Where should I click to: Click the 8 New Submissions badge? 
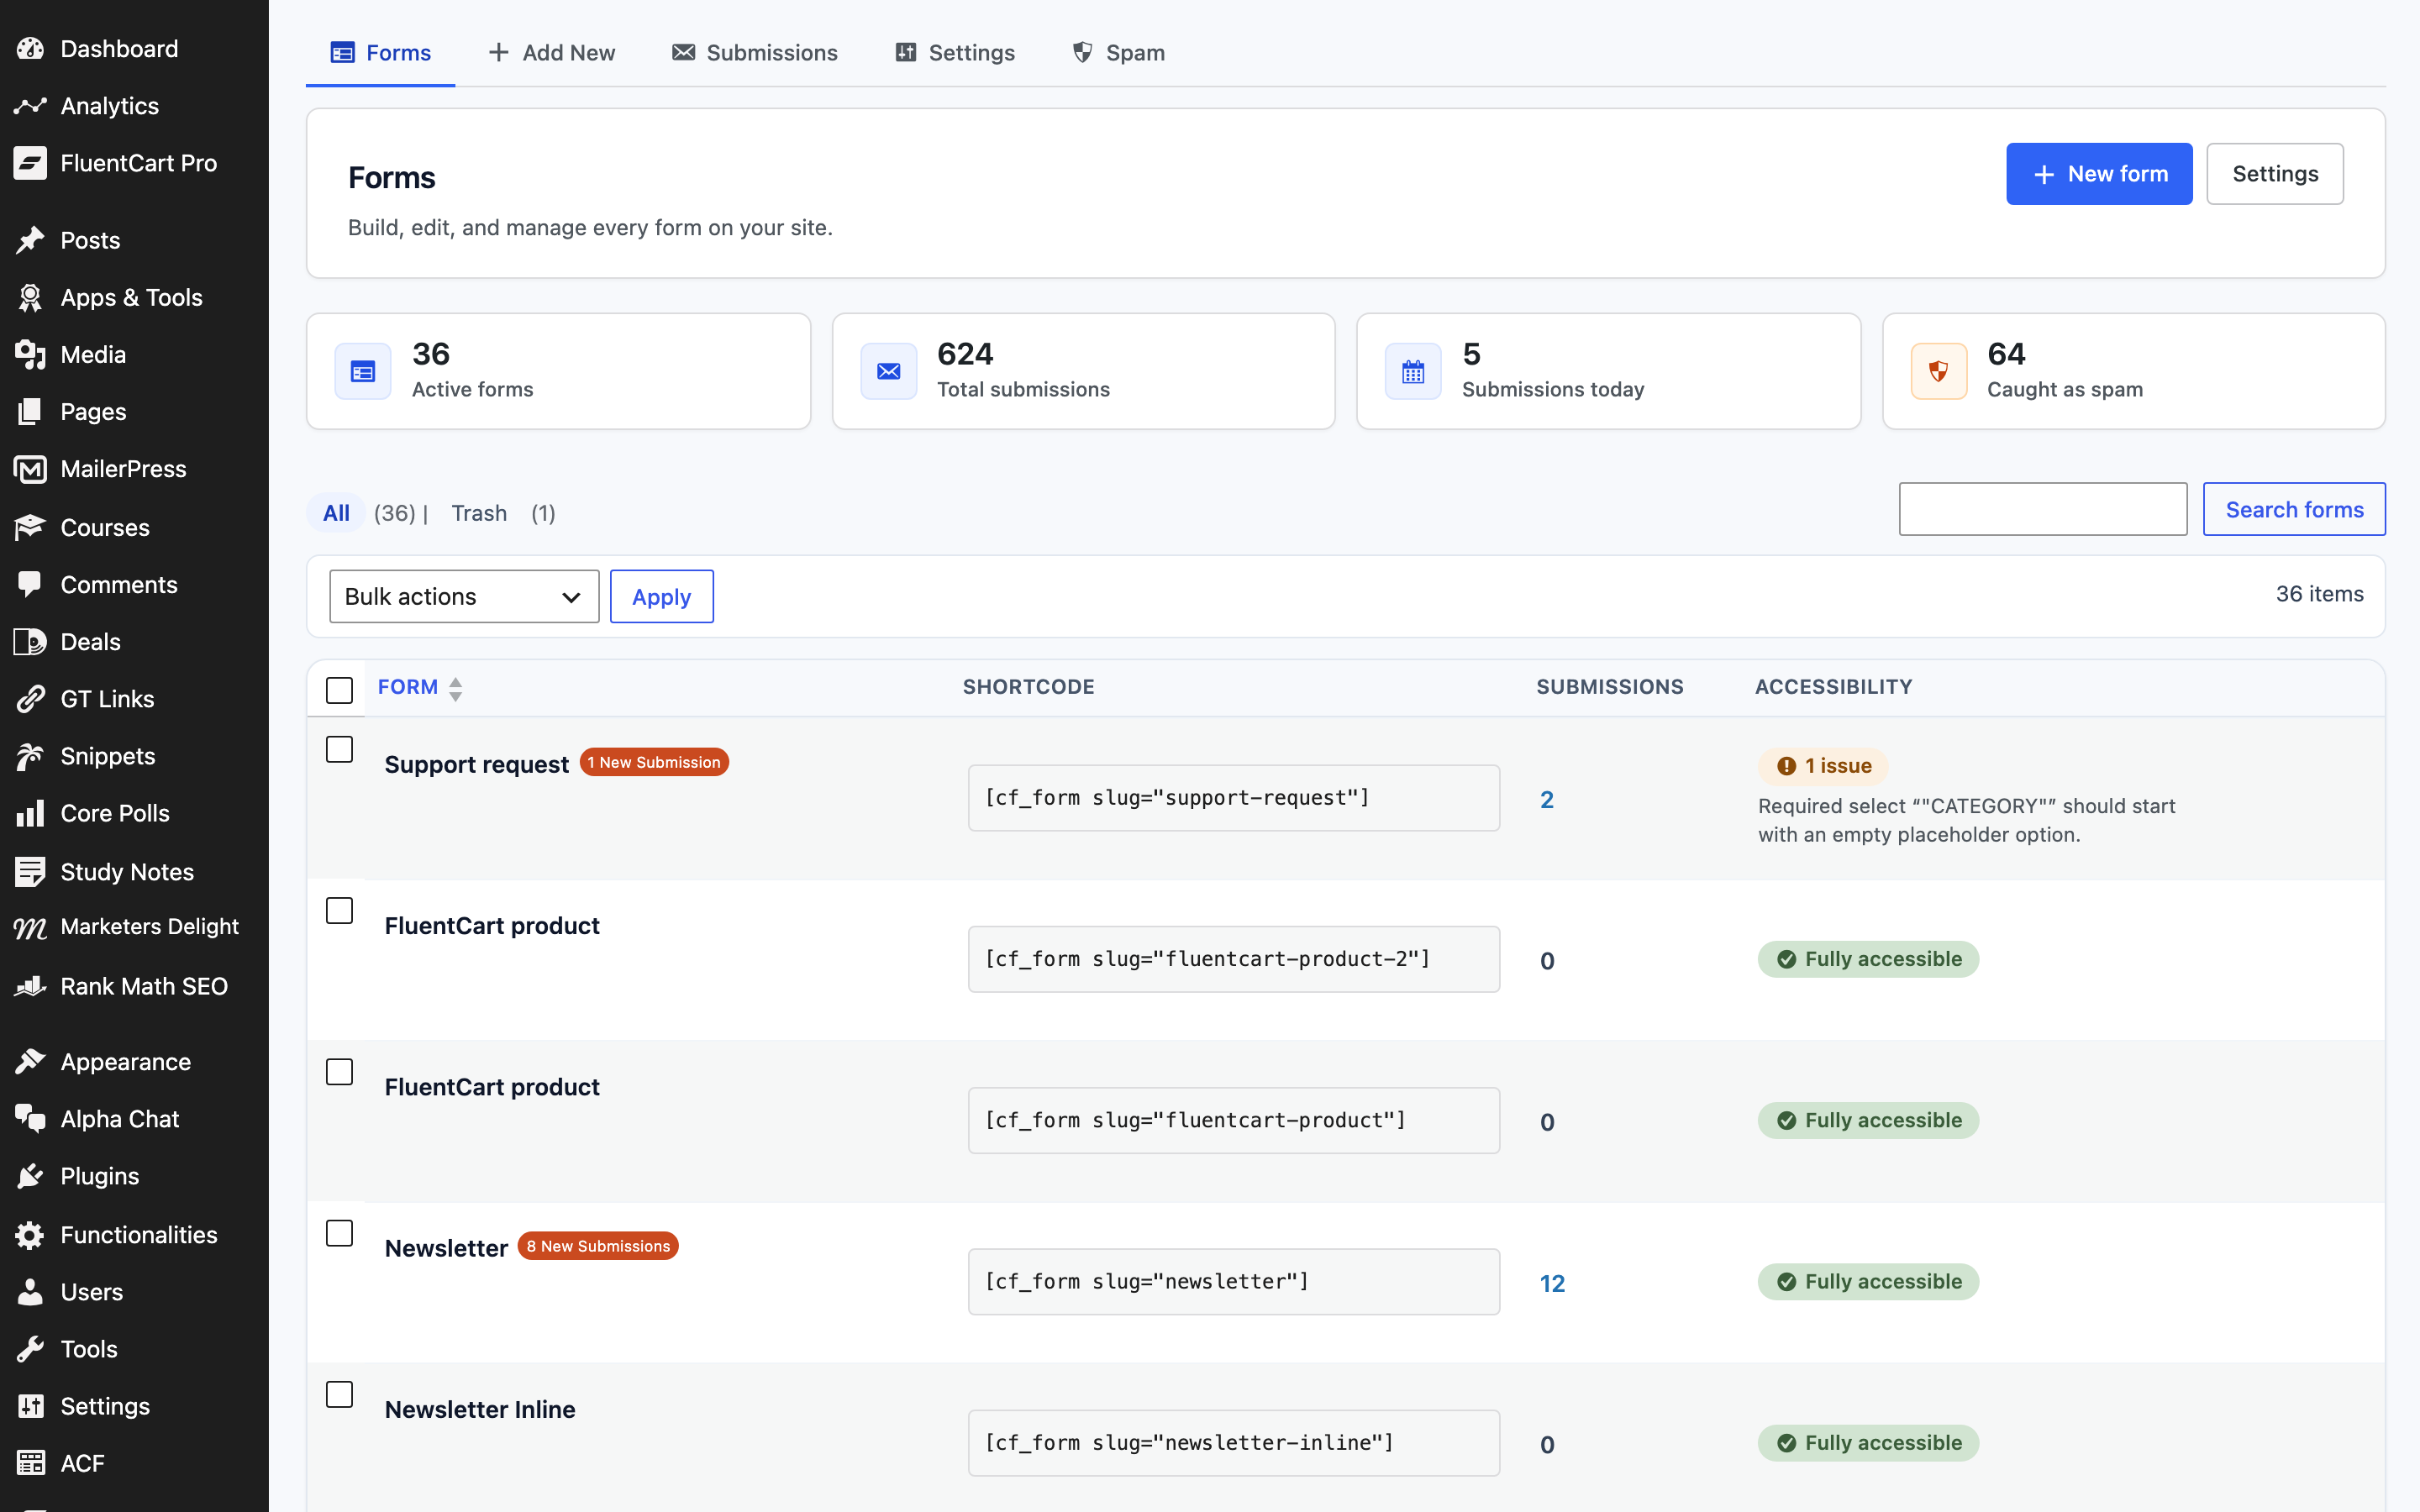pyautogui.click(x=598, y=1246)
